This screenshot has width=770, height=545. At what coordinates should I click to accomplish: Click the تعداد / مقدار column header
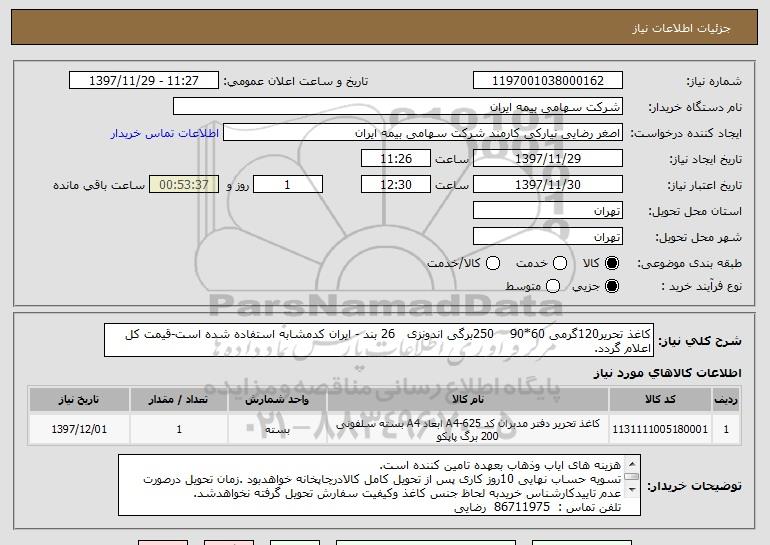point(178,400)
